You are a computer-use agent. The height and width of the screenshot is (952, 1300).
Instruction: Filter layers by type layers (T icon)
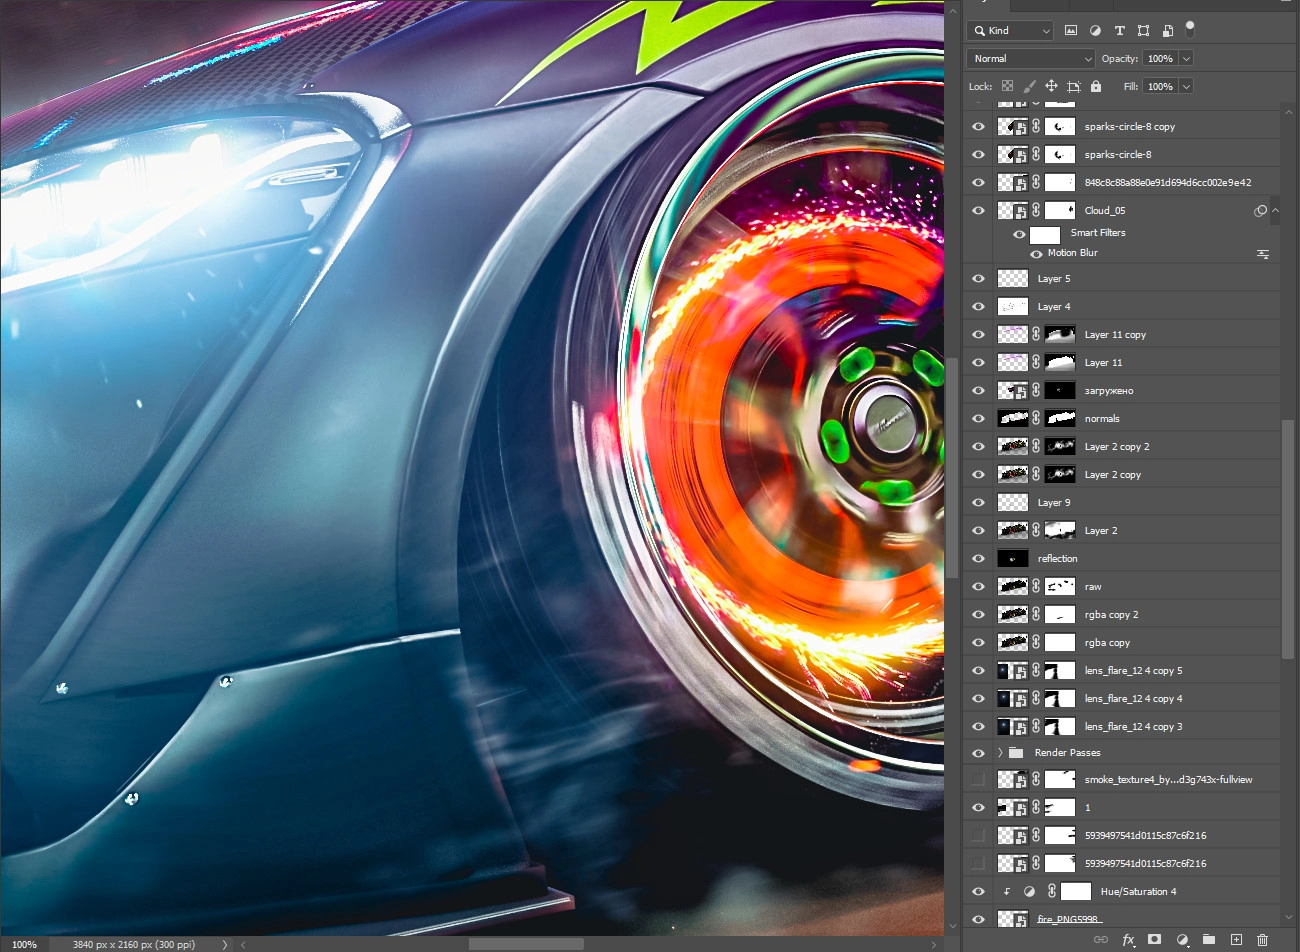pos(1119,31)
